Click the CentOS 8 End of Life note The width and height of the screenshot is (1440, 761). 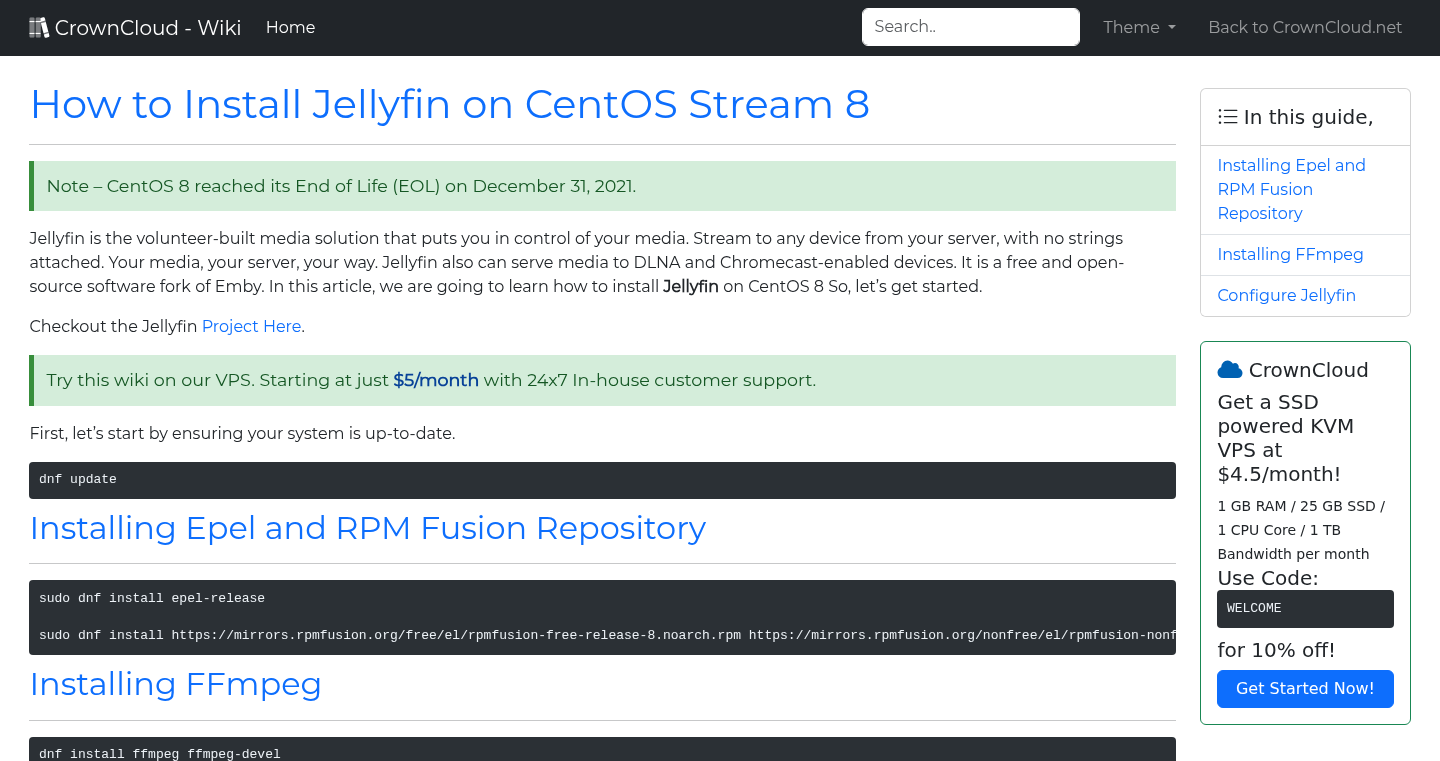(x=602, y=186)
